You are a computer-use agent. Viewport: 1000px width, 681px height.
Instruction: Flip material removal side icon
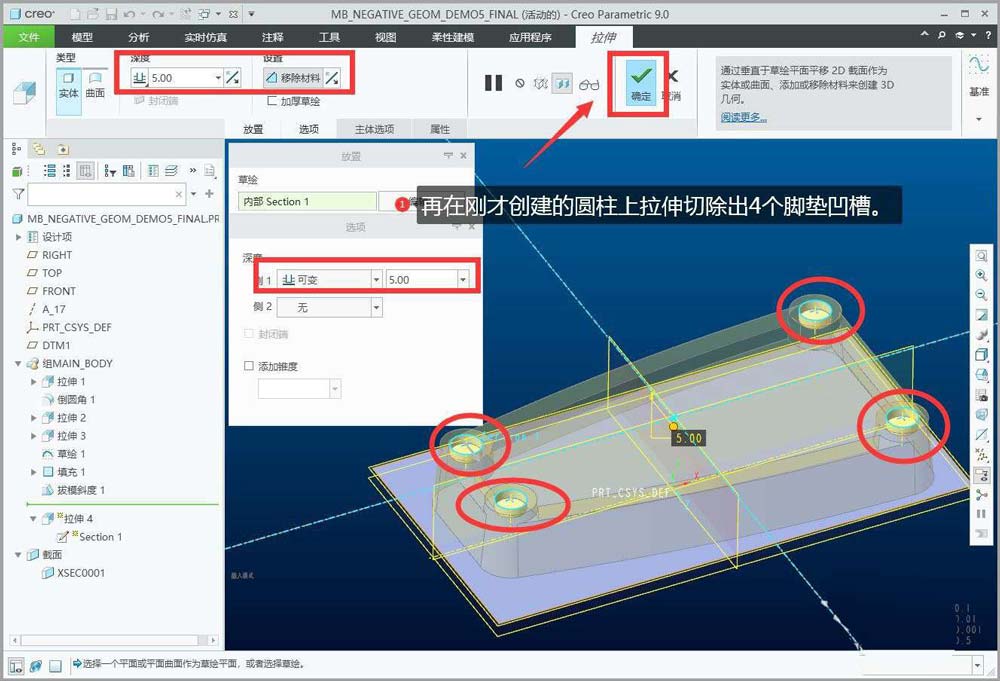point(332,78)
